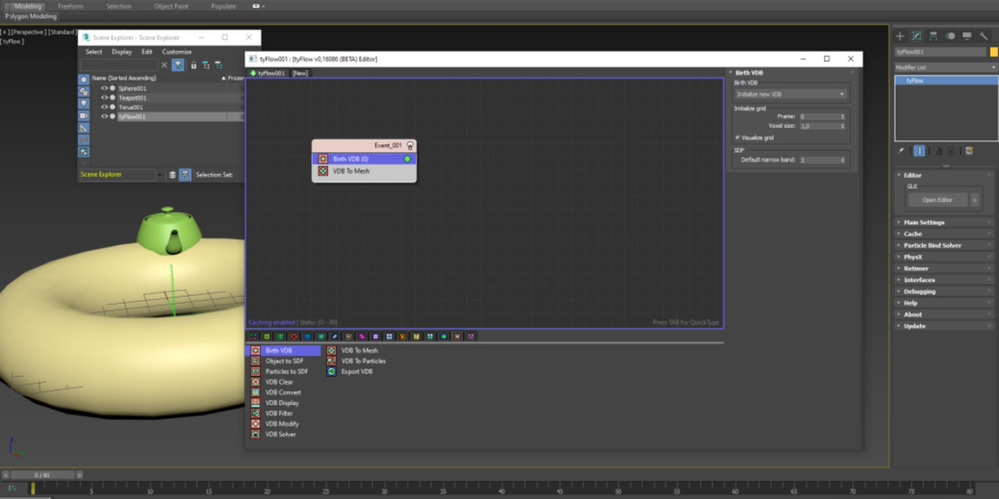The image size is (999, 499).
Task: Toggle visibility eye of Sphere001
Action: pos(104,89)
